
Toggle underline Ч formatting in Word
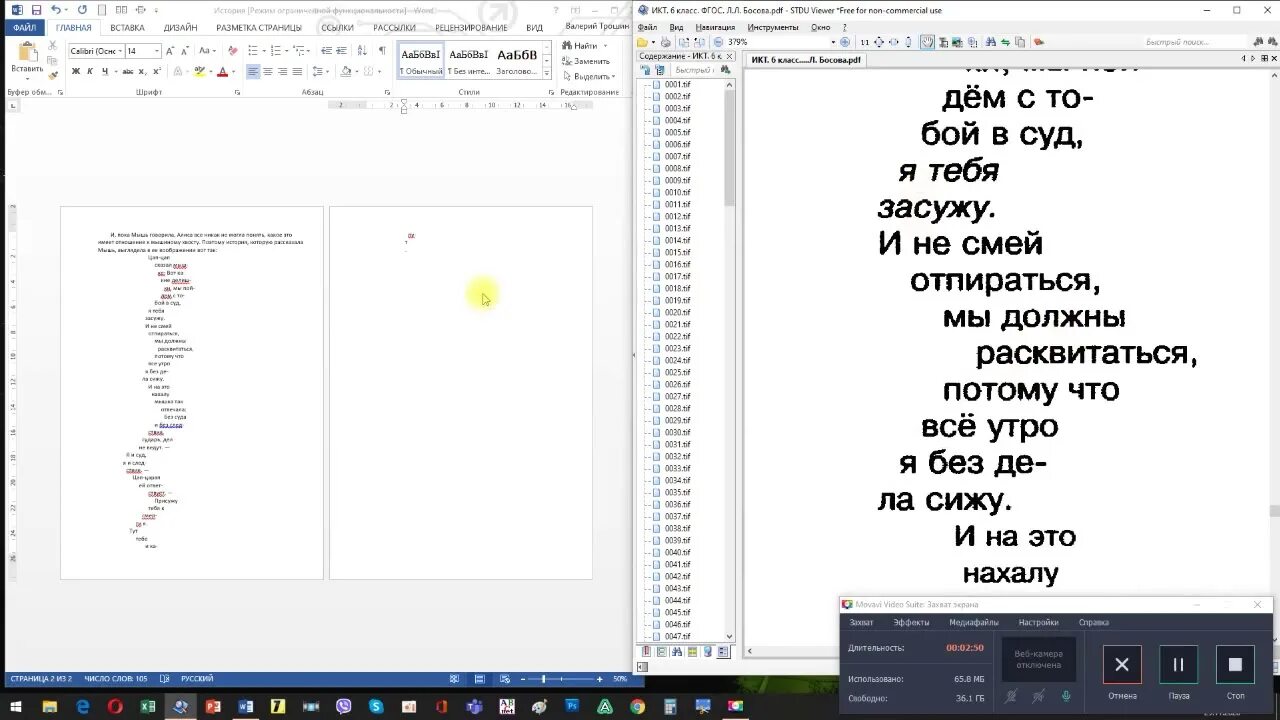point(103,72)
